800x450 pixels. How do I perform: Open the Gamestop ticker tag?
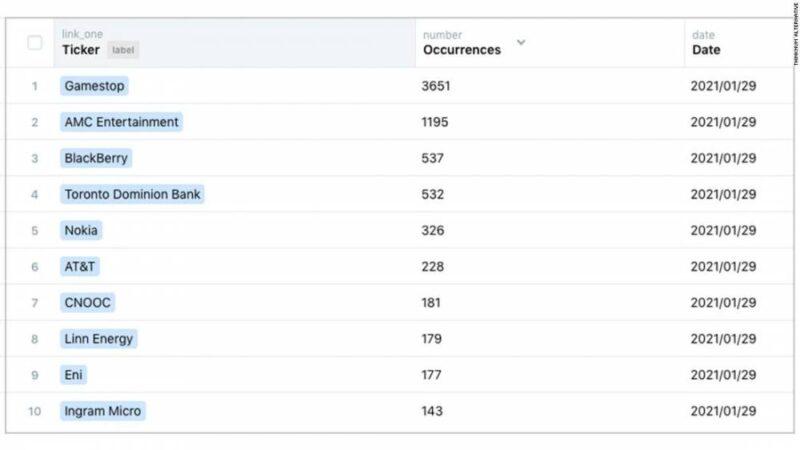pos(94,86)
